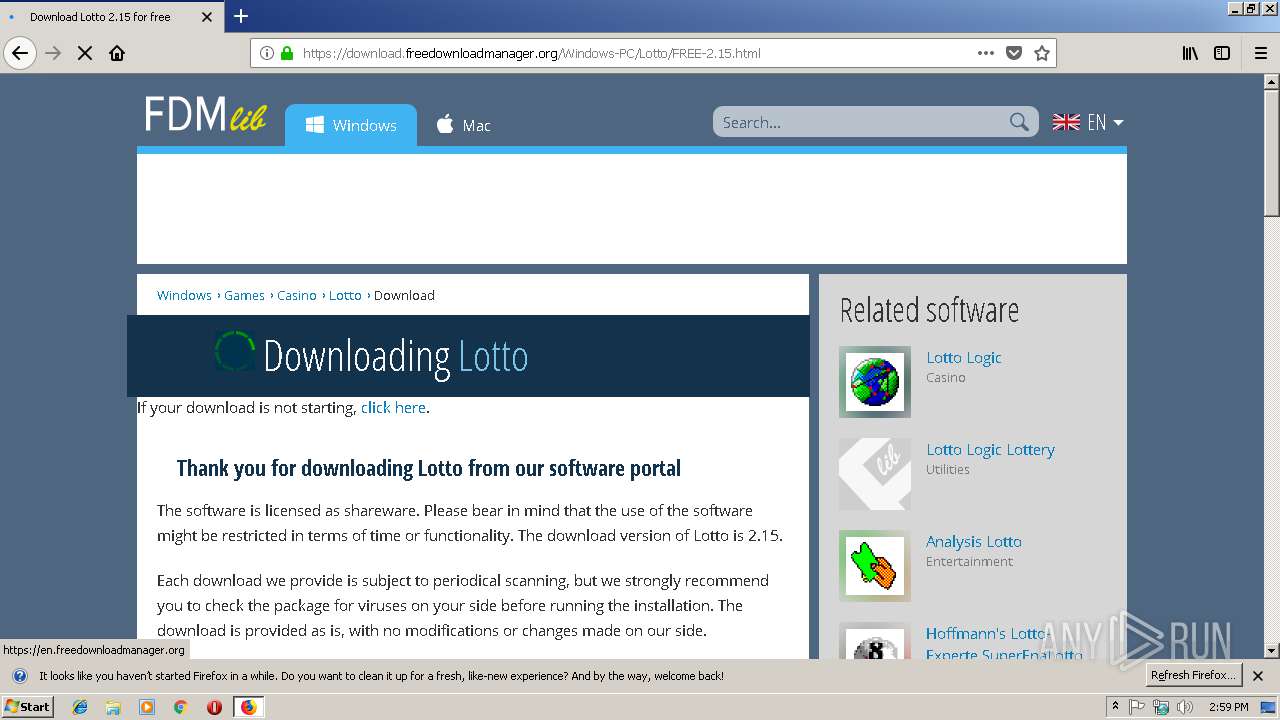
Task: Open the Opera taskbar icon
Action: (x=214, y=707)
